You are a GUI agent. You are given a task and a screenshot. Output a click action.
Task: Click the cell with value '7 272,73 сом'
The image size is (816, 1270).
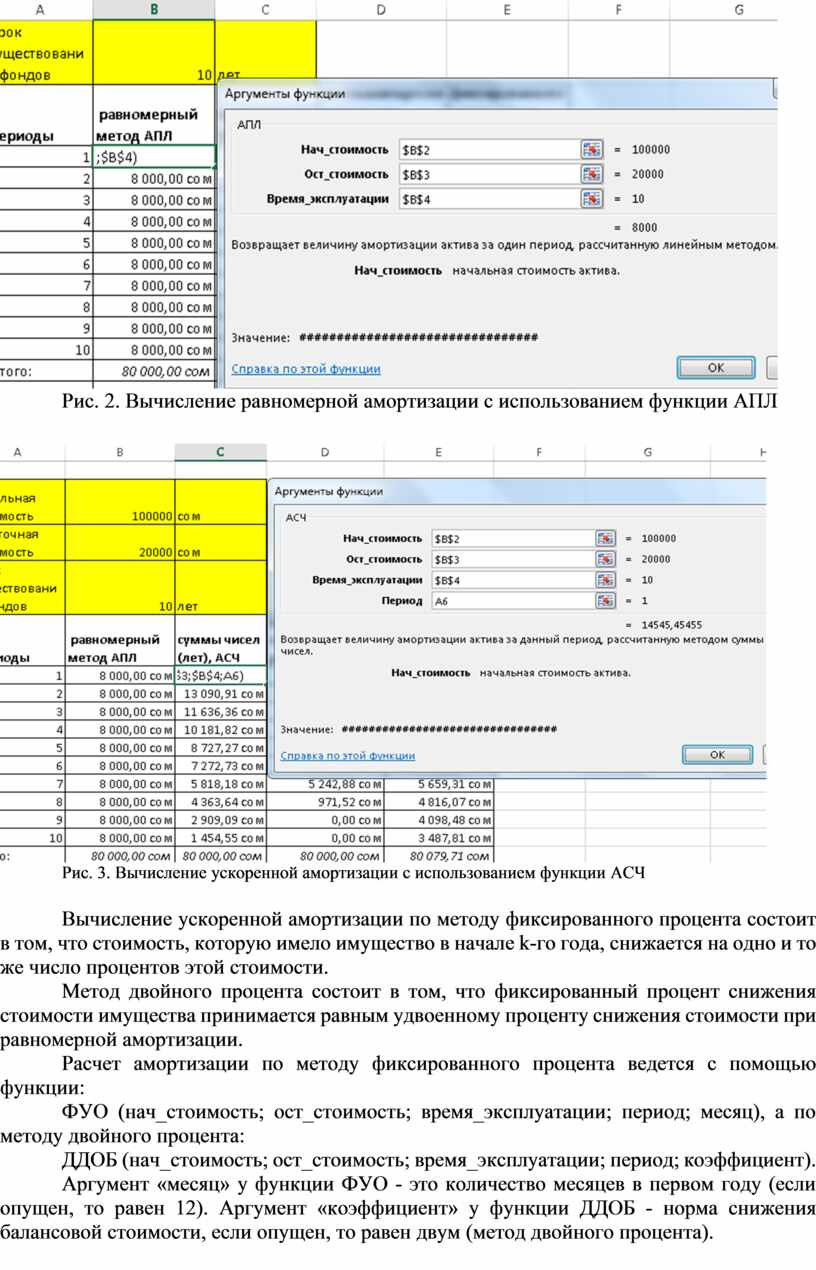220,765
